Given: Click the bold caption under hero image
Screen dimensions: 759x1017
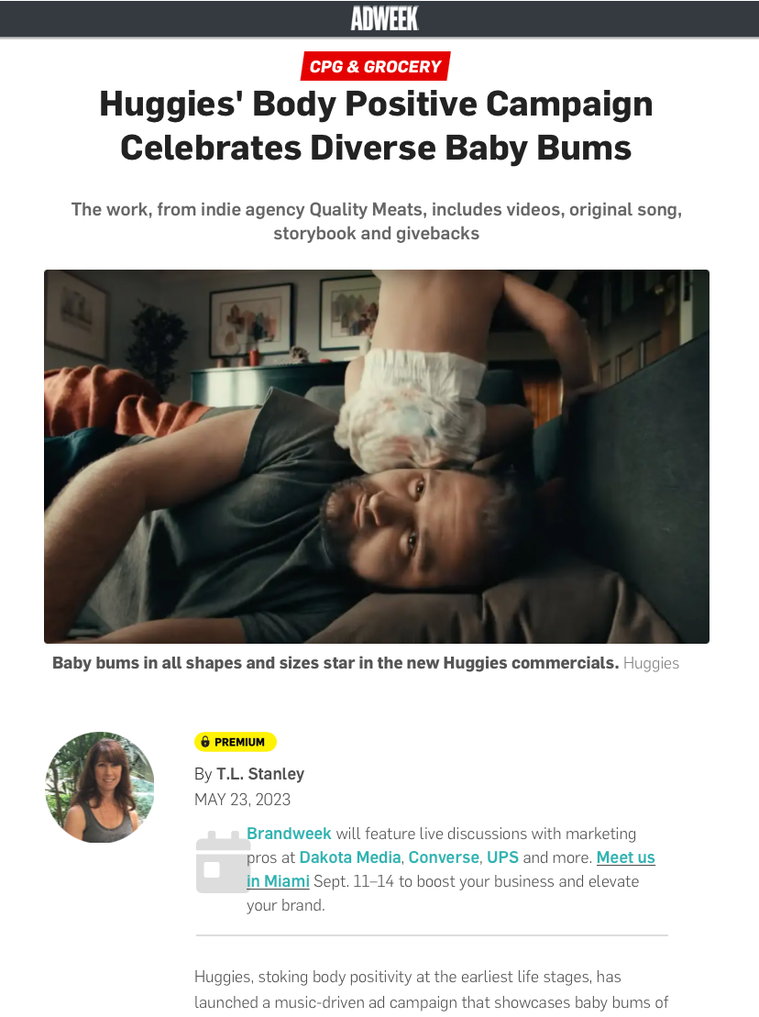Looking at the screenshot, I should 335,664.
